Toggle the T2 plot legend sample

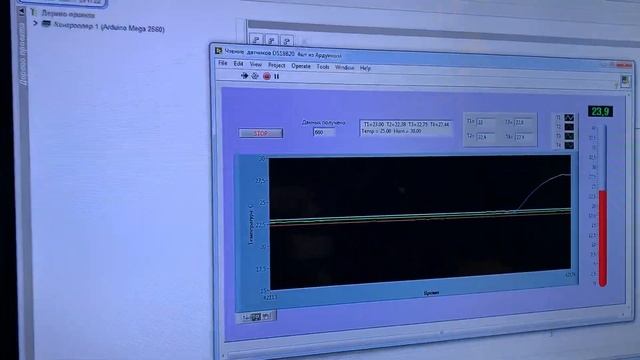[x=569, y=127]
